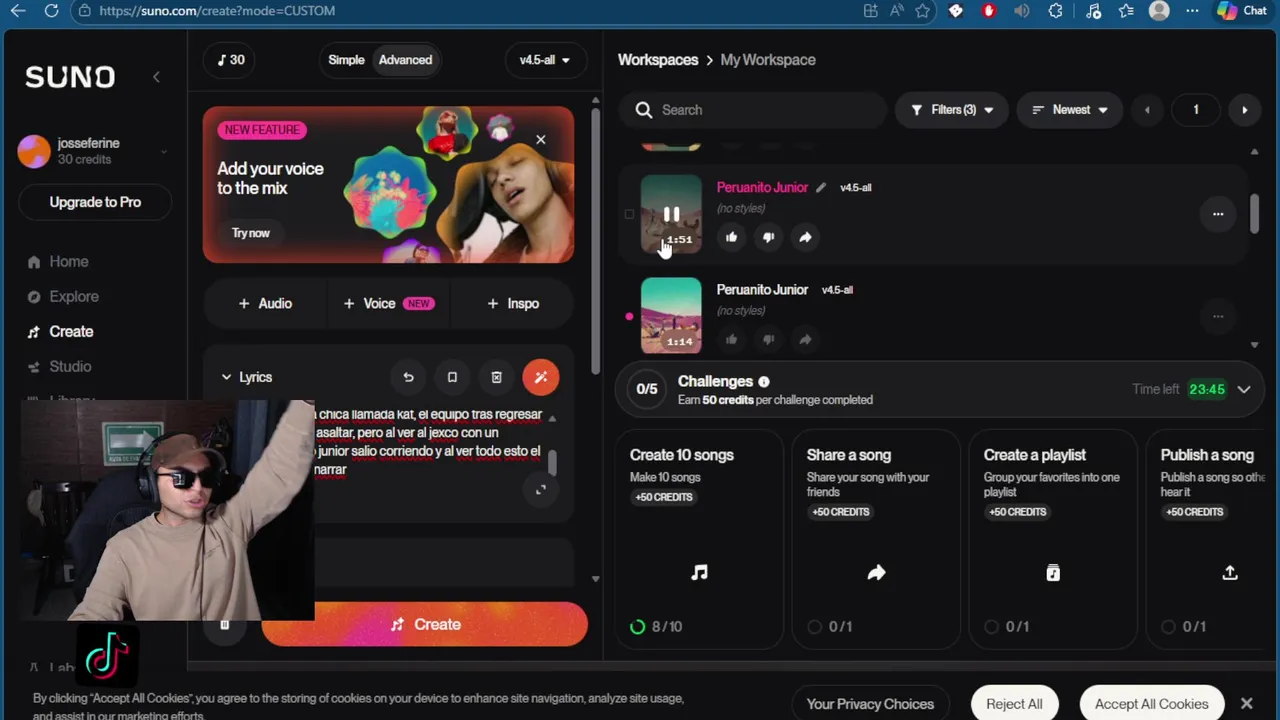
Task: Pause the playing Peruanito Junior track
Action: pos(671,214)
